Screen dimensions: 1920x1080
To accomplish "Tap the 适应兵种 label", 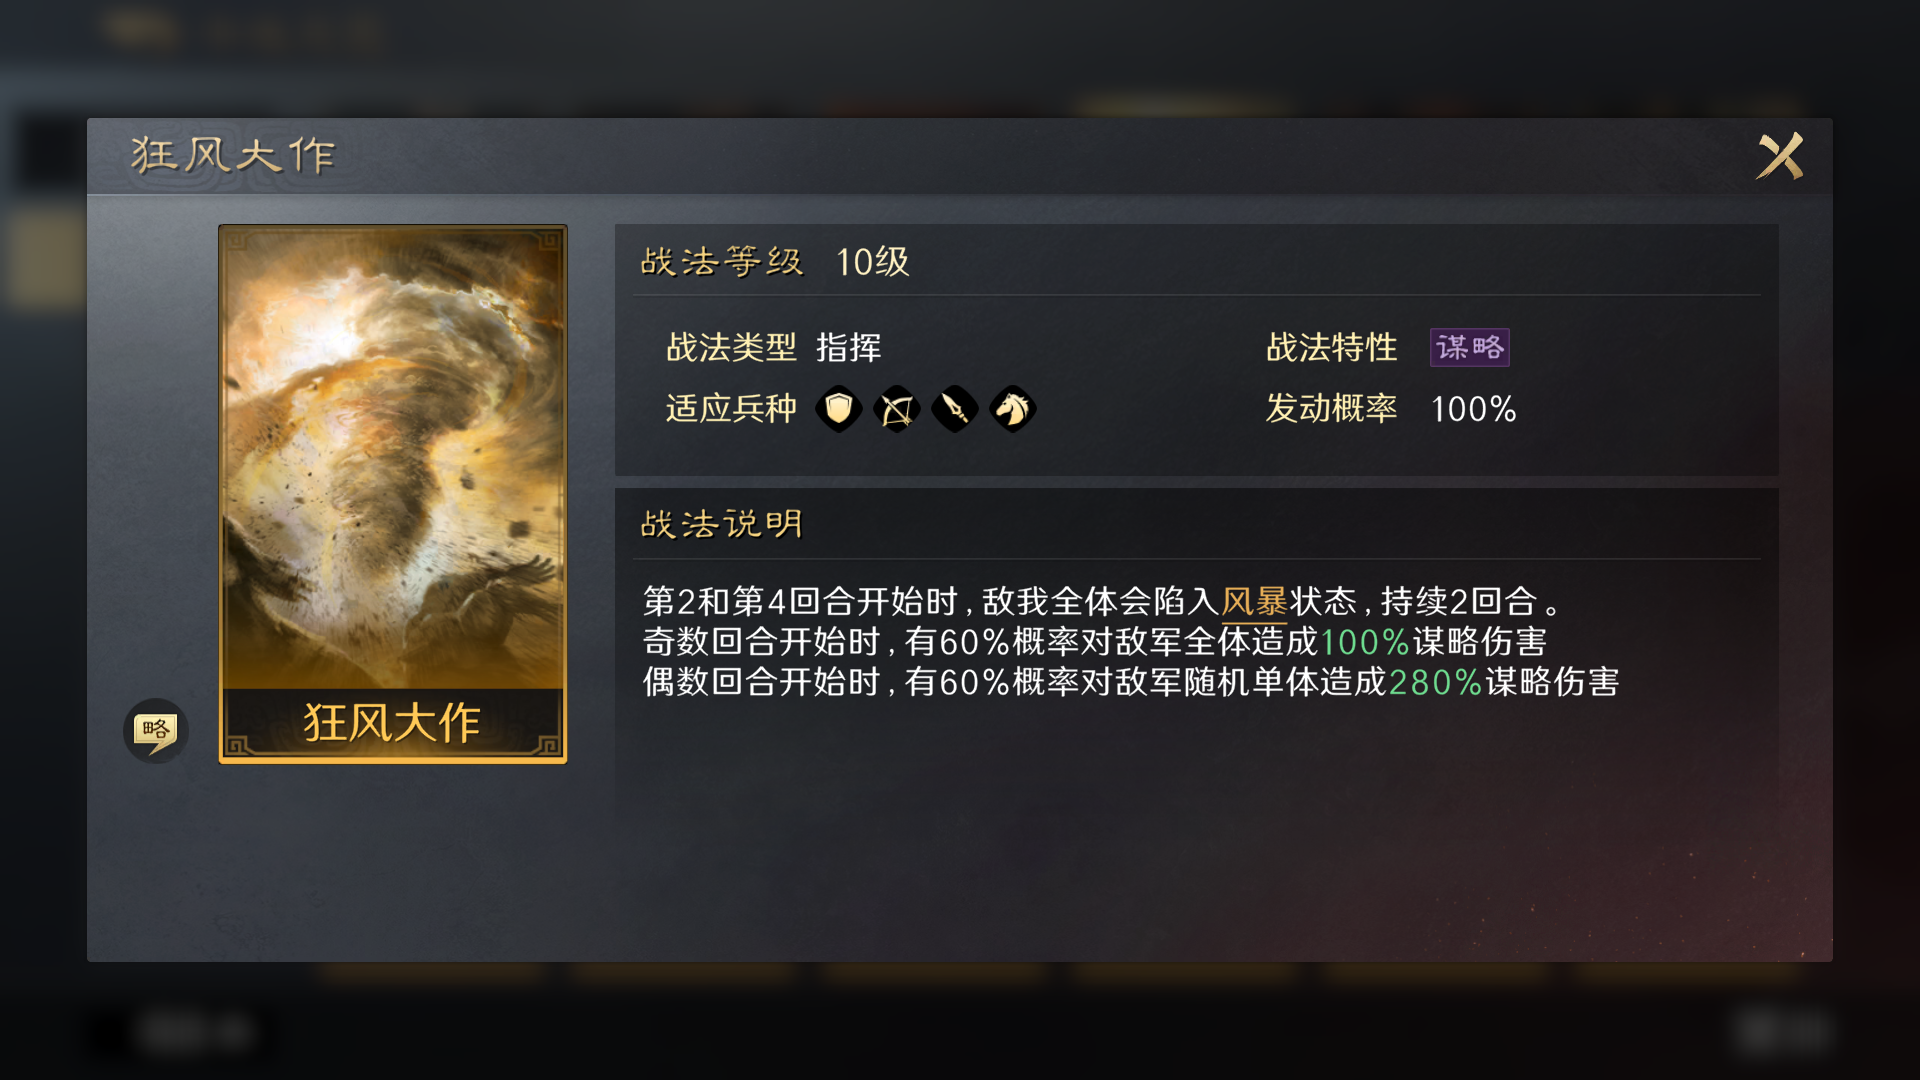I will [731, 408].
